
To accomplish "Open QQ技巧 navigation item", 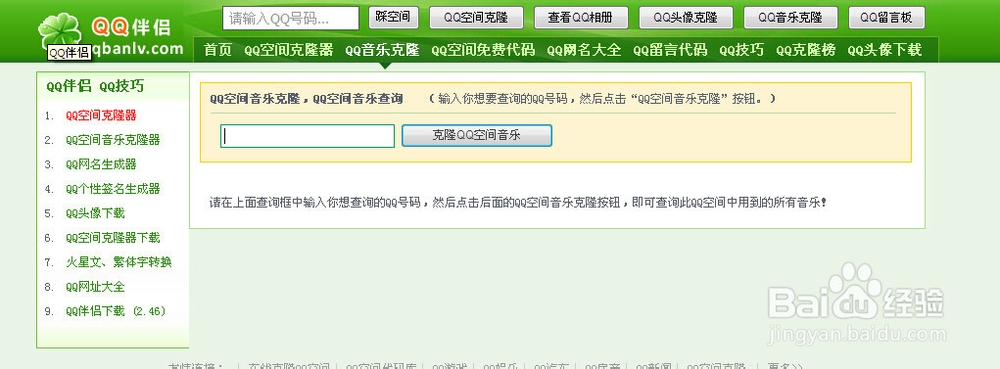I will [742, 50].
